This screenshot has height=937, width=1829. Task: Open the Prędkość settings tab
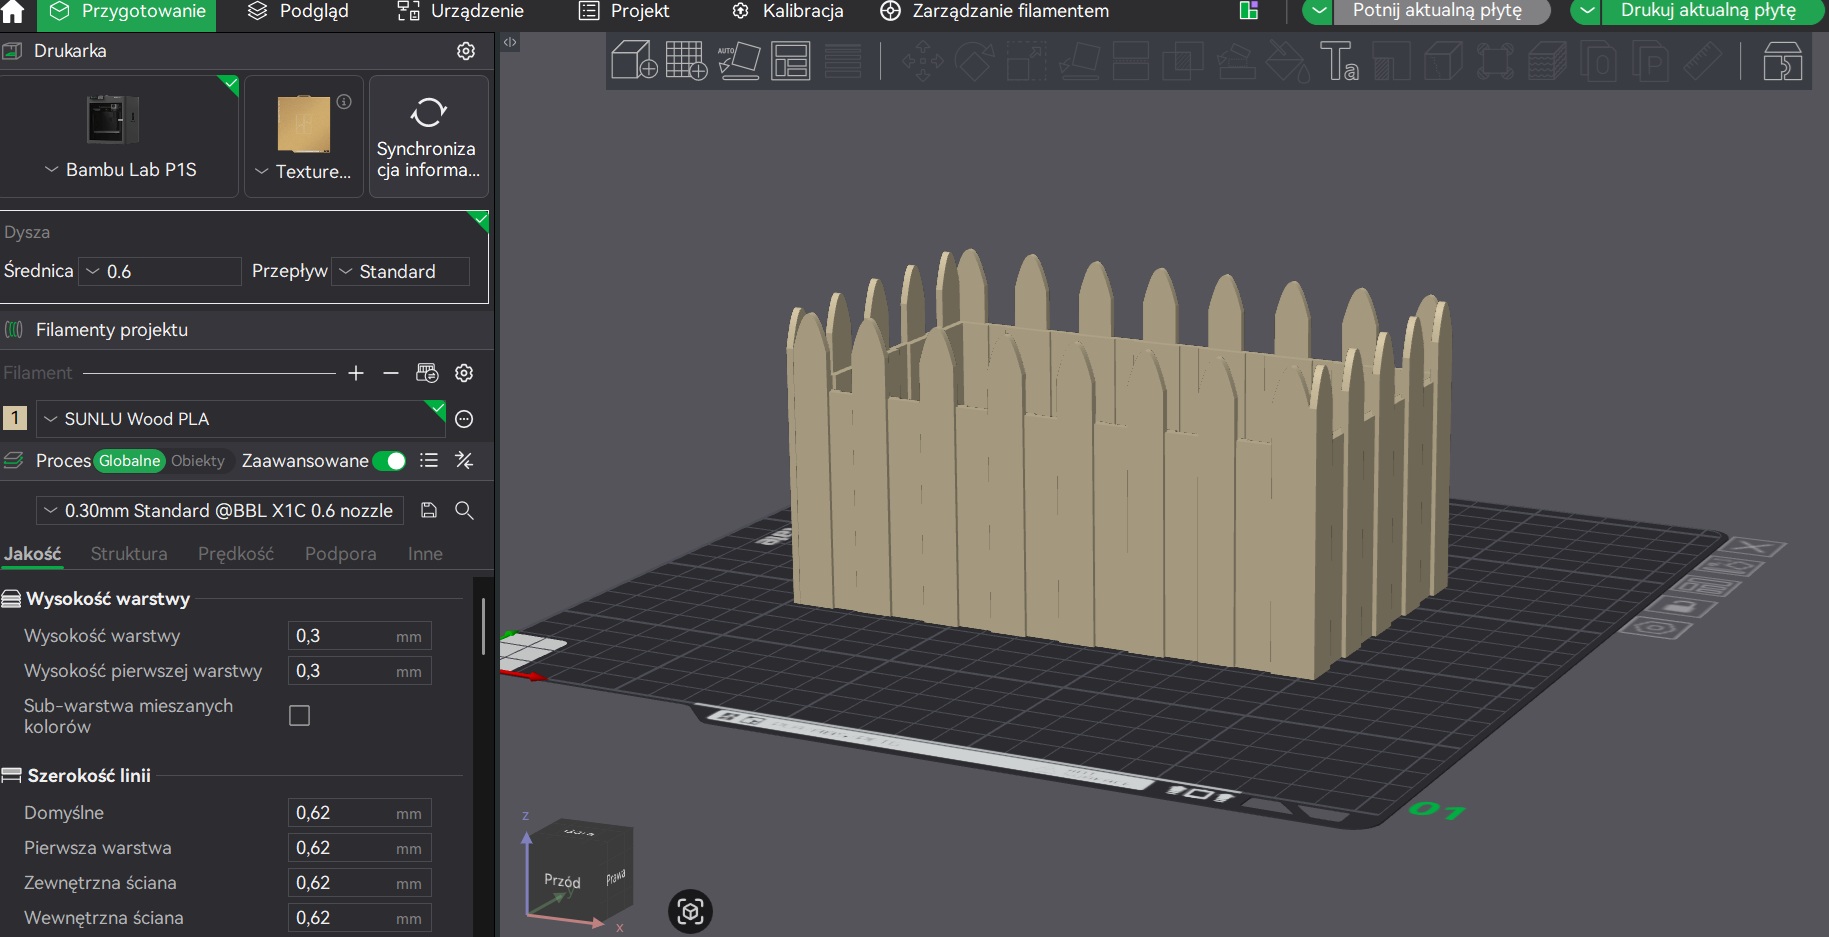pos(236,554)
